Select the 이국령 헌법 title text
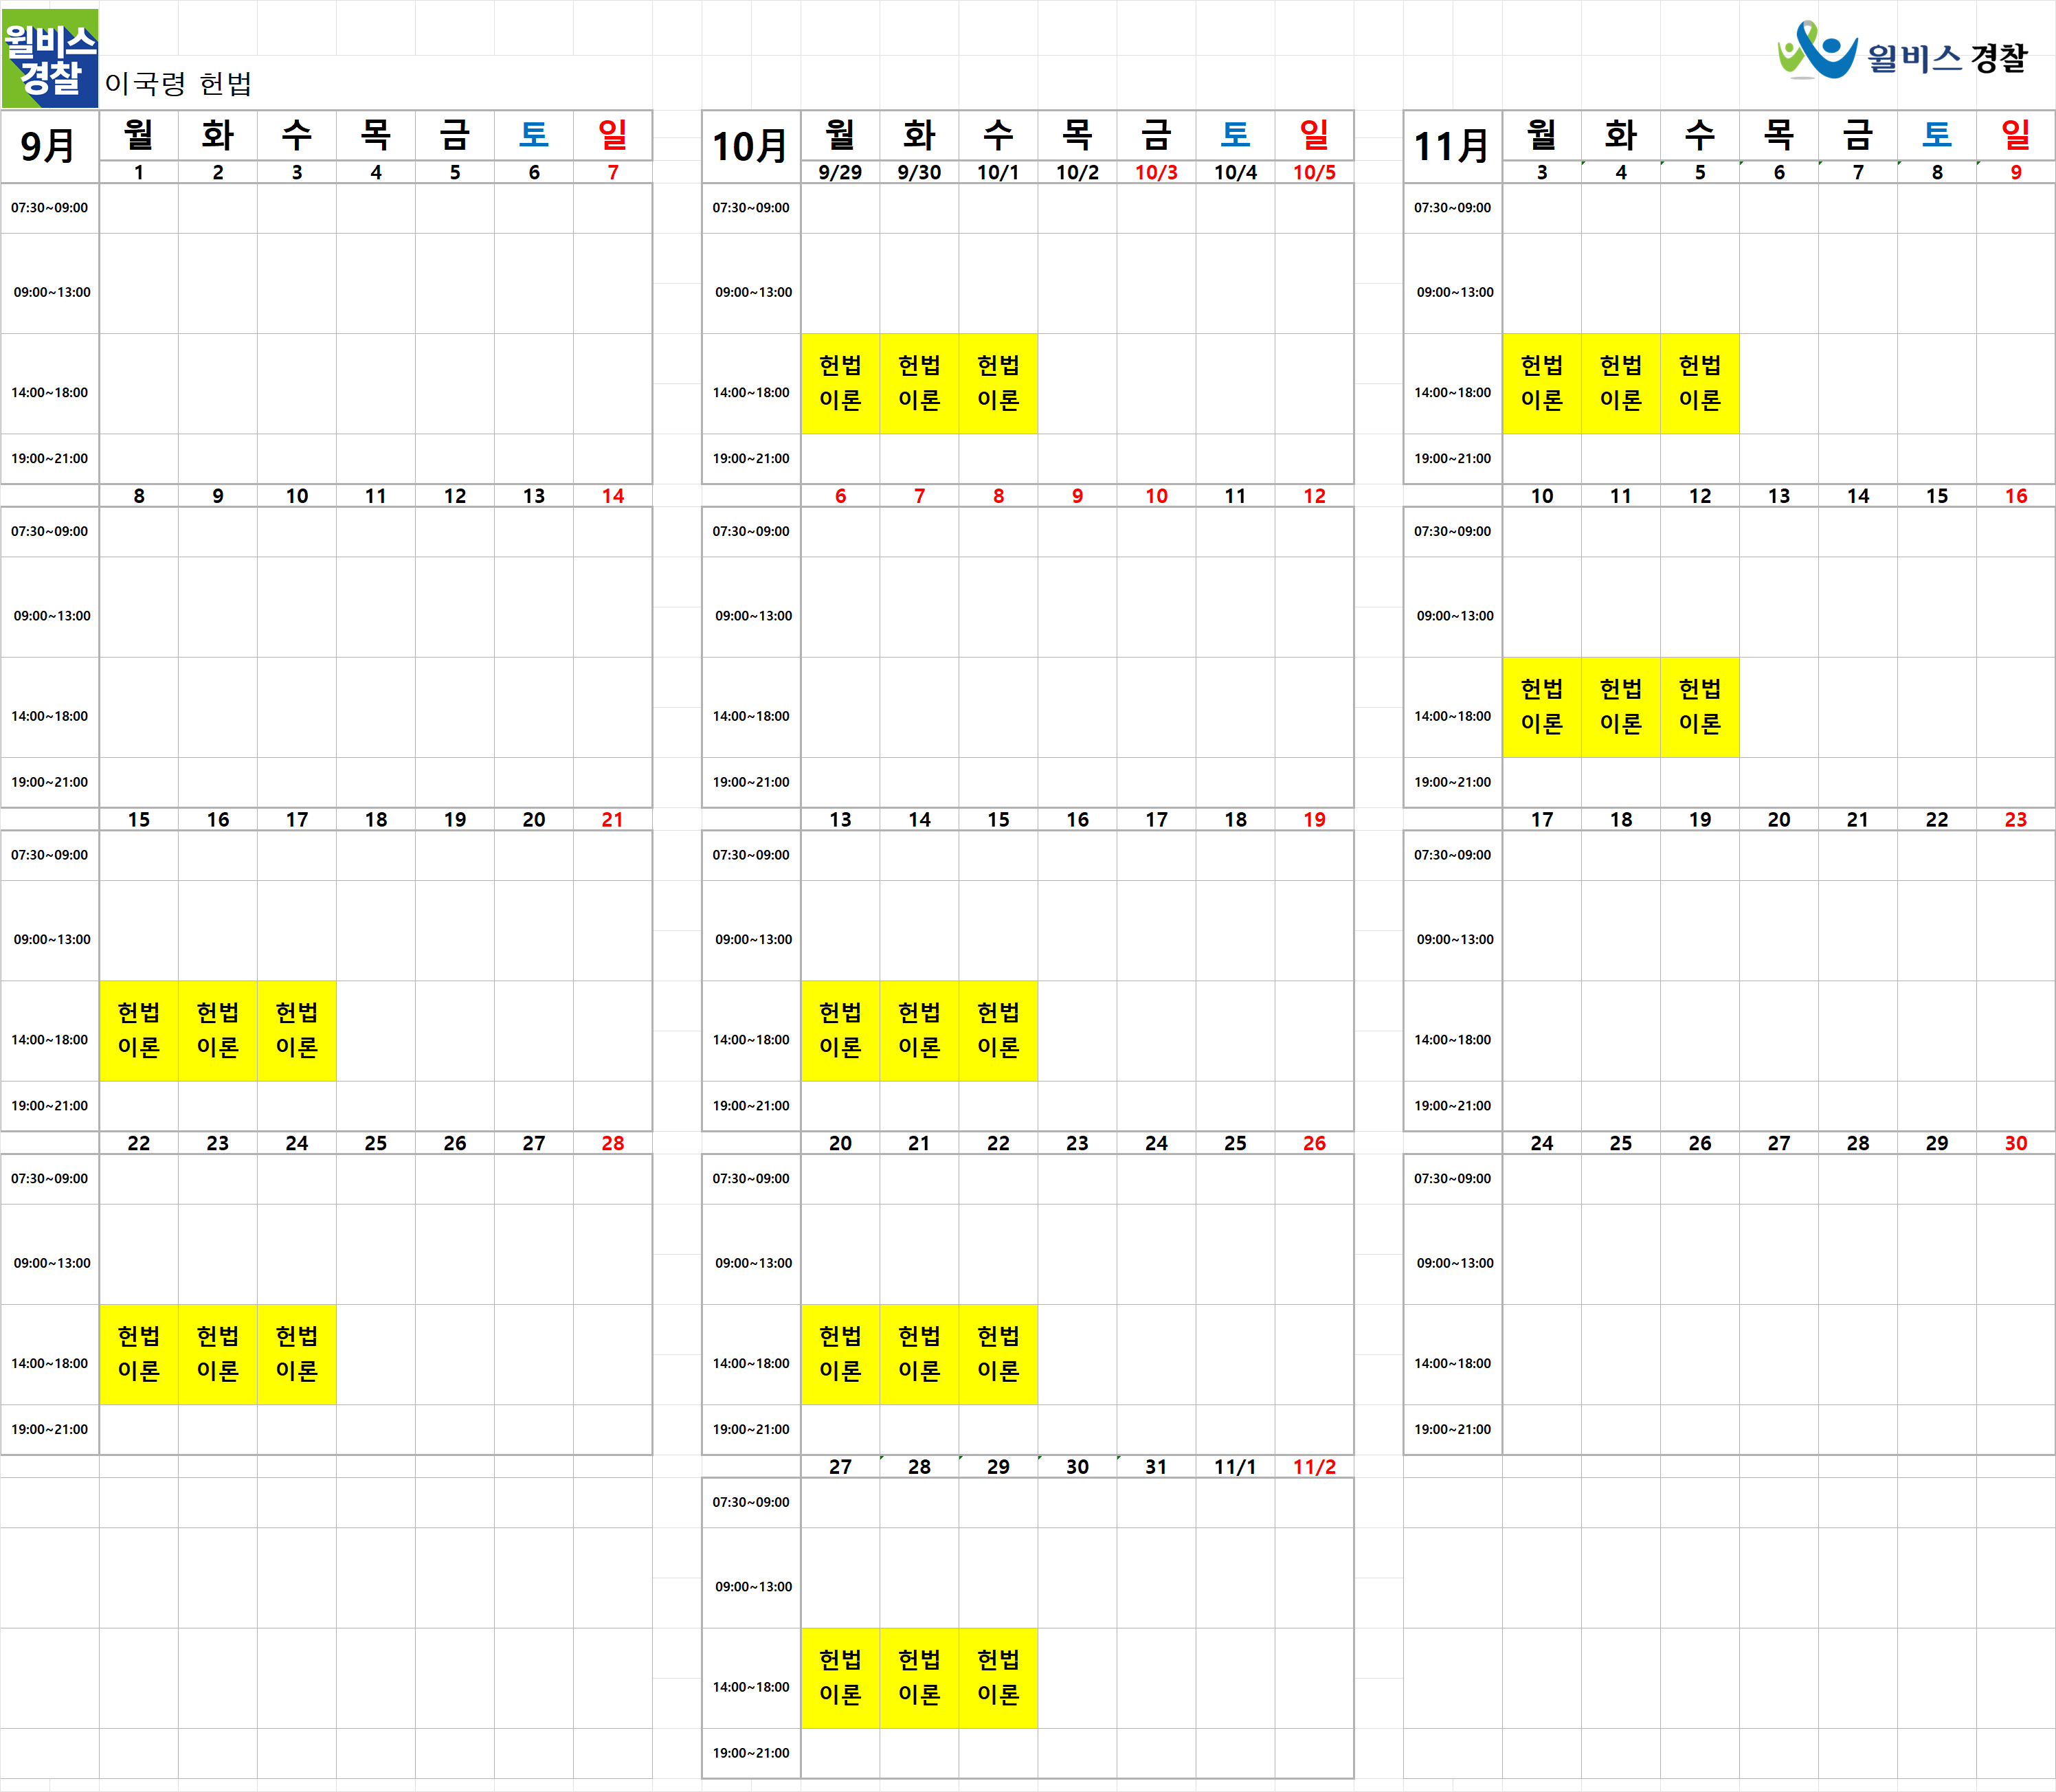2056x1792 pixels. (178, 84)
